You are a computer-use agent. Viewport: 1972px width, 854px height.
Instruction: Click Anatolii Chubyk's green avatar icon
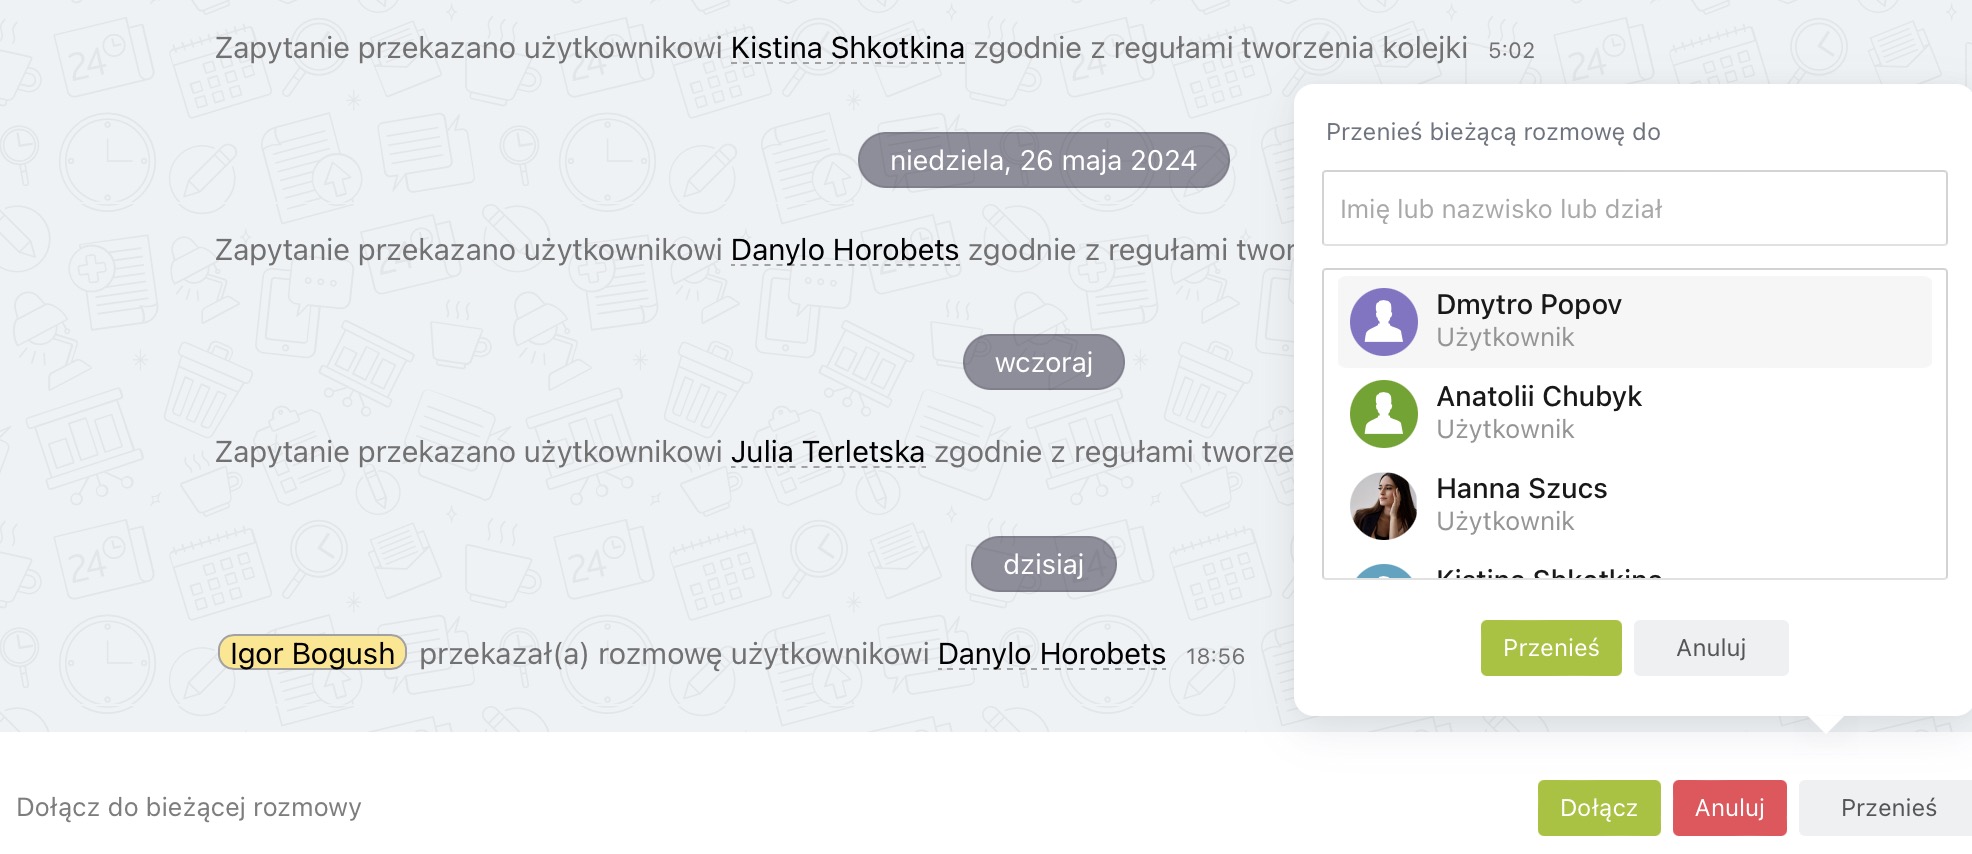1384,414
